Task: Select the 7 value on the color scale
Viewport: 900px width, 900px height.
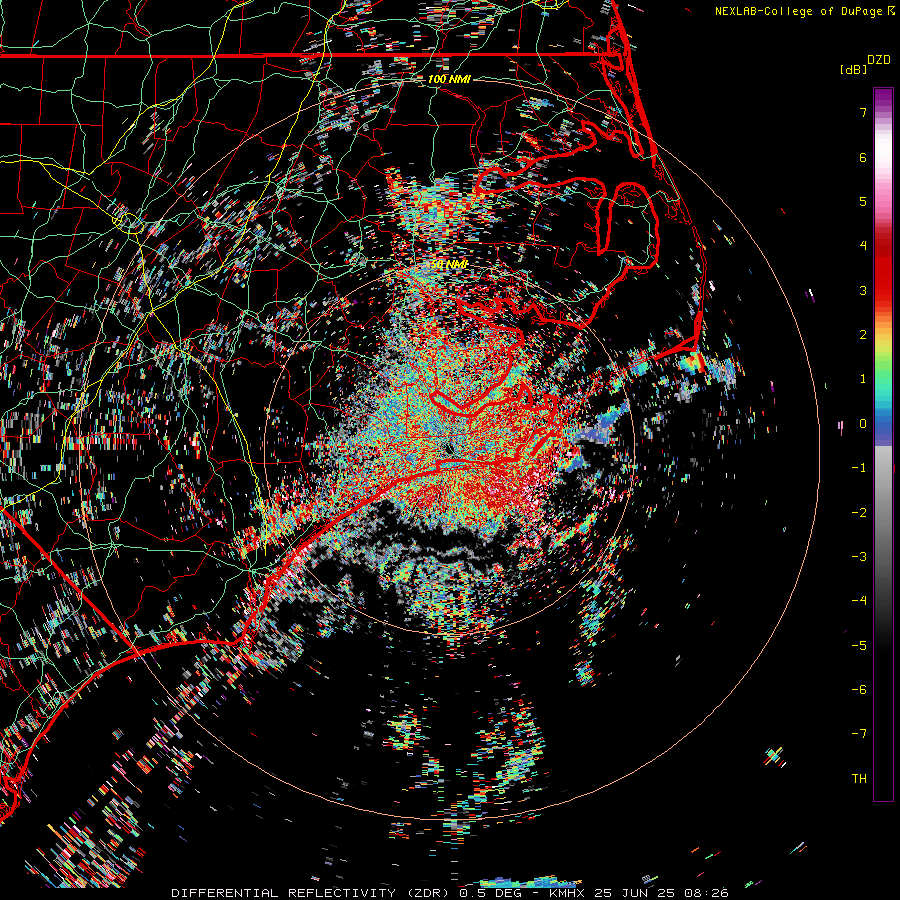Action: pyautogui.click(x=863, y=112)
